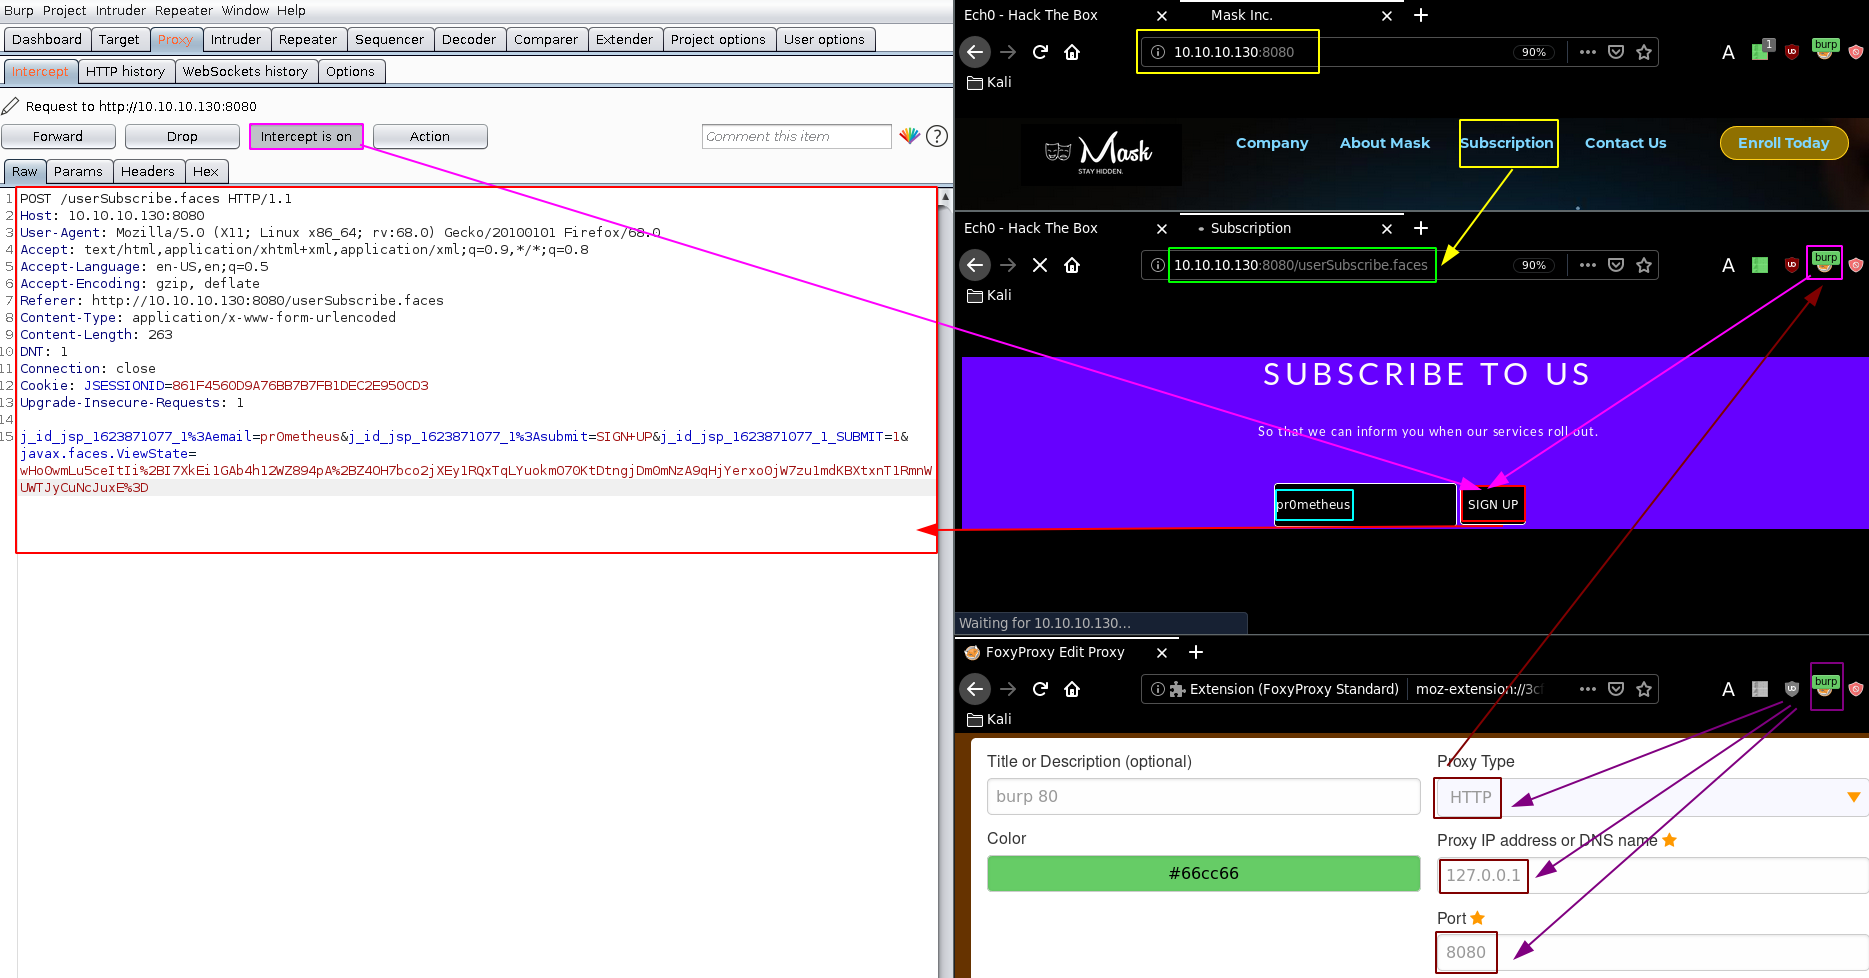Image resolution: width=1869 pixels, height=978 pixels.
Task: Stop loading with X in Subscription browser window
Action: click(x=1040, y=265)
